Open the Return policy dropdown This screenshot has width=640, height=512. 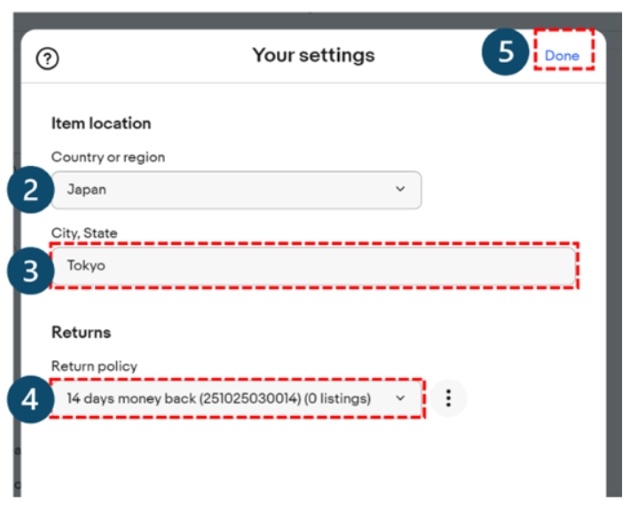pos(236,398)
